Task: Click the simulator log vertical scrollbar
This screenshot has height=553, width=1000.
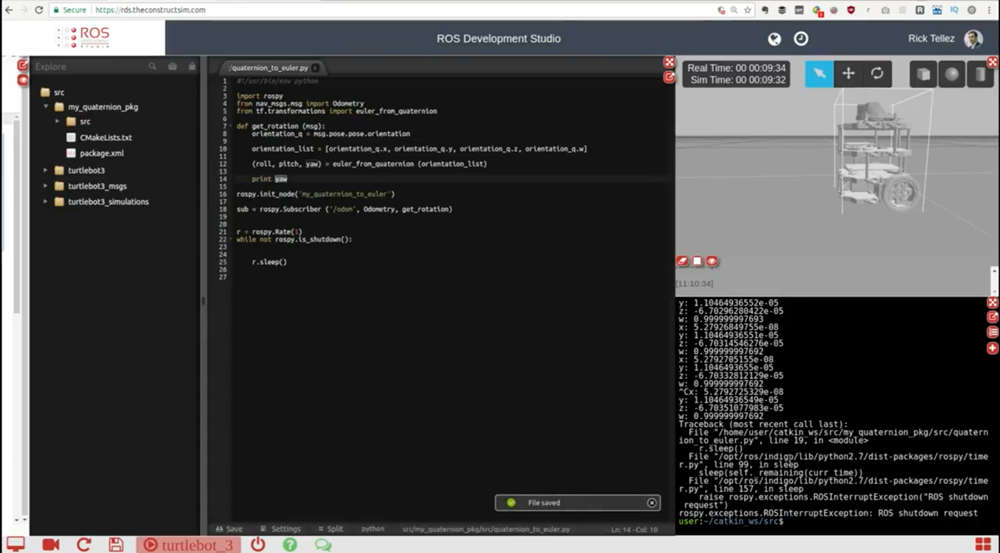Action: 994,281
